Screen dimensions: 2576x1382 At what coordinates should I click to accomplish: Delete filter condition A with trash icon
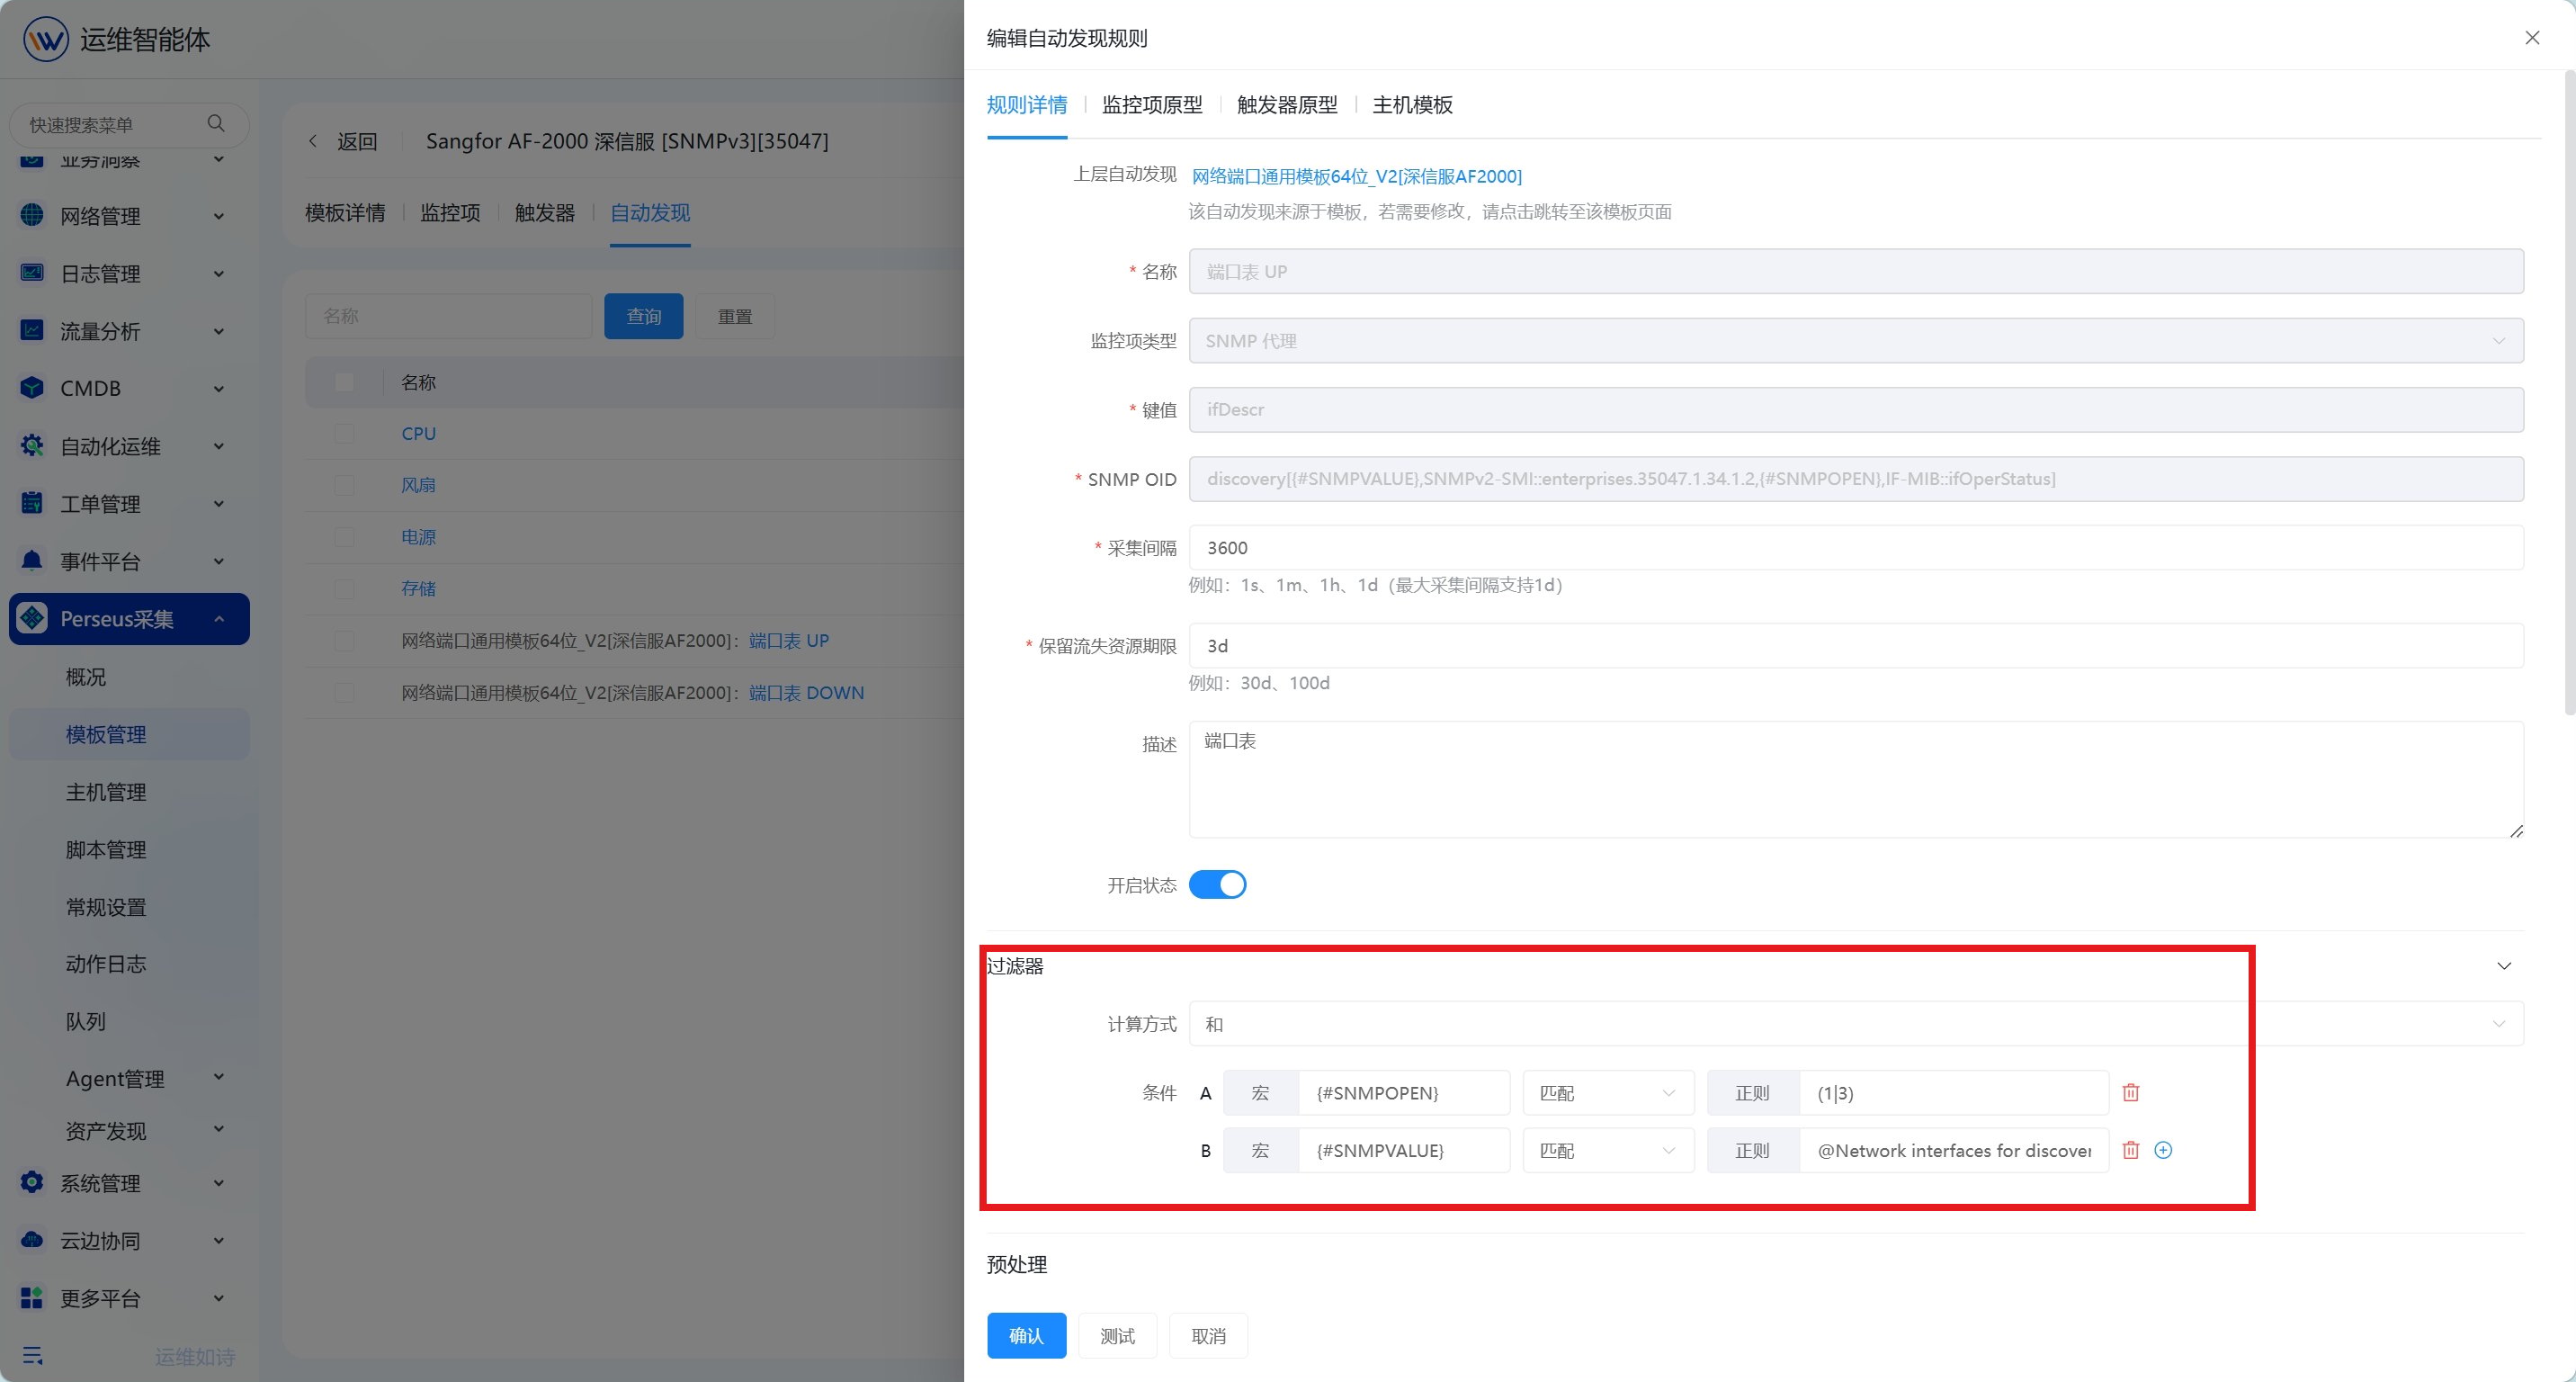coord(2131,1093)
